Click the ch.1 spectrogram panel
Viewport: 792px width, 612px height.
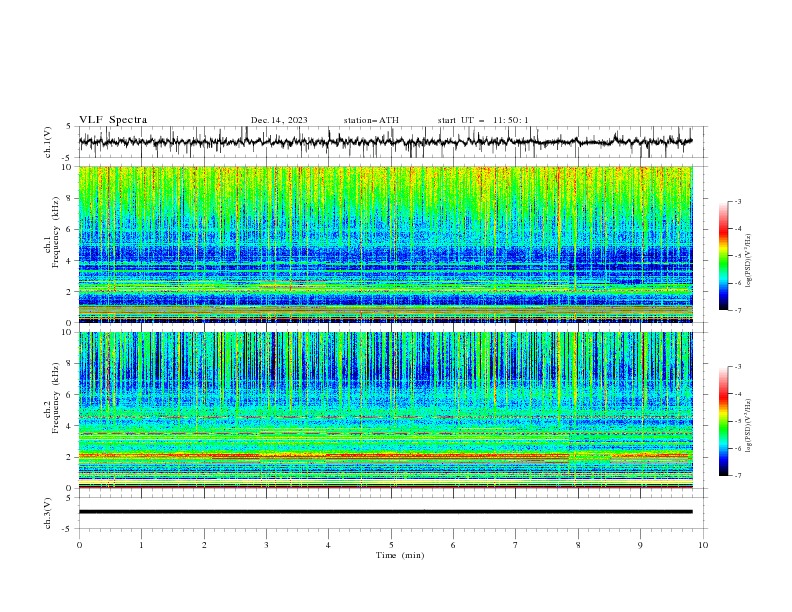coord(385,244)
